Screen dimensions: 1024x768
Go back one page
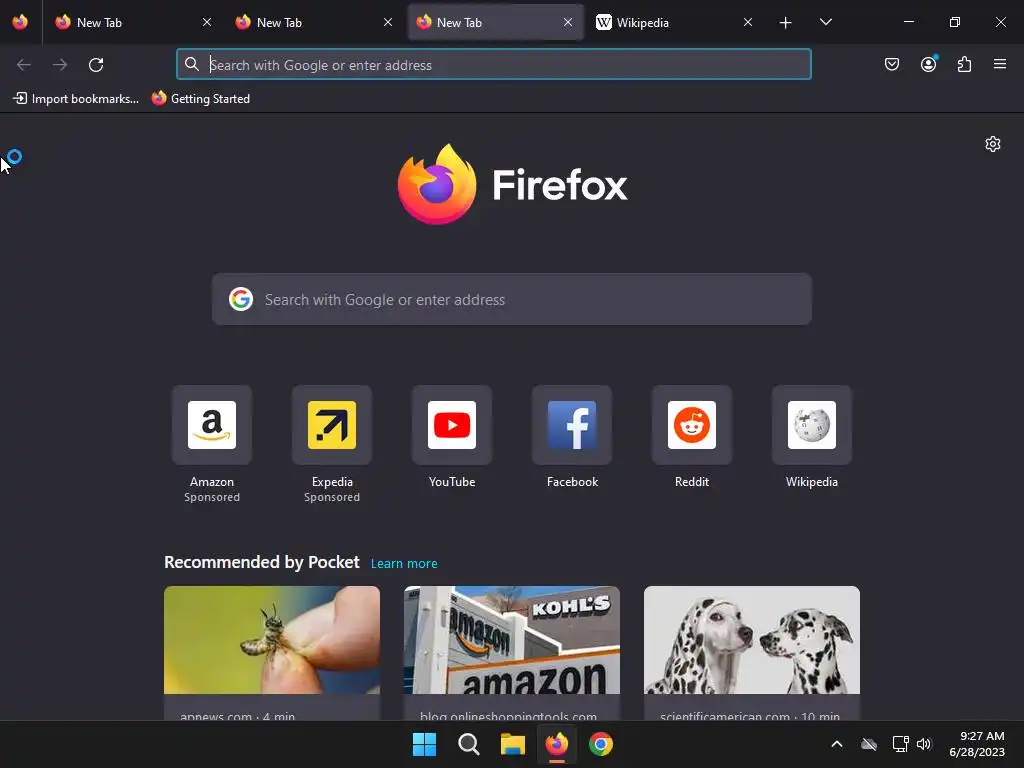tap(24, 65)
